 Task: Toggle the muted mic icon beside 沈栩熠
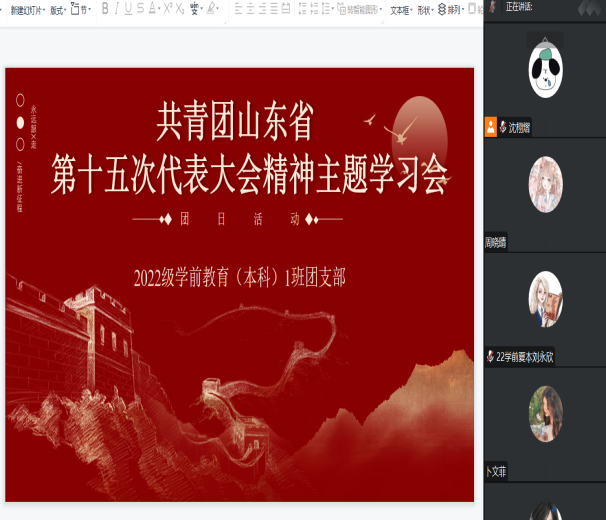503,127
